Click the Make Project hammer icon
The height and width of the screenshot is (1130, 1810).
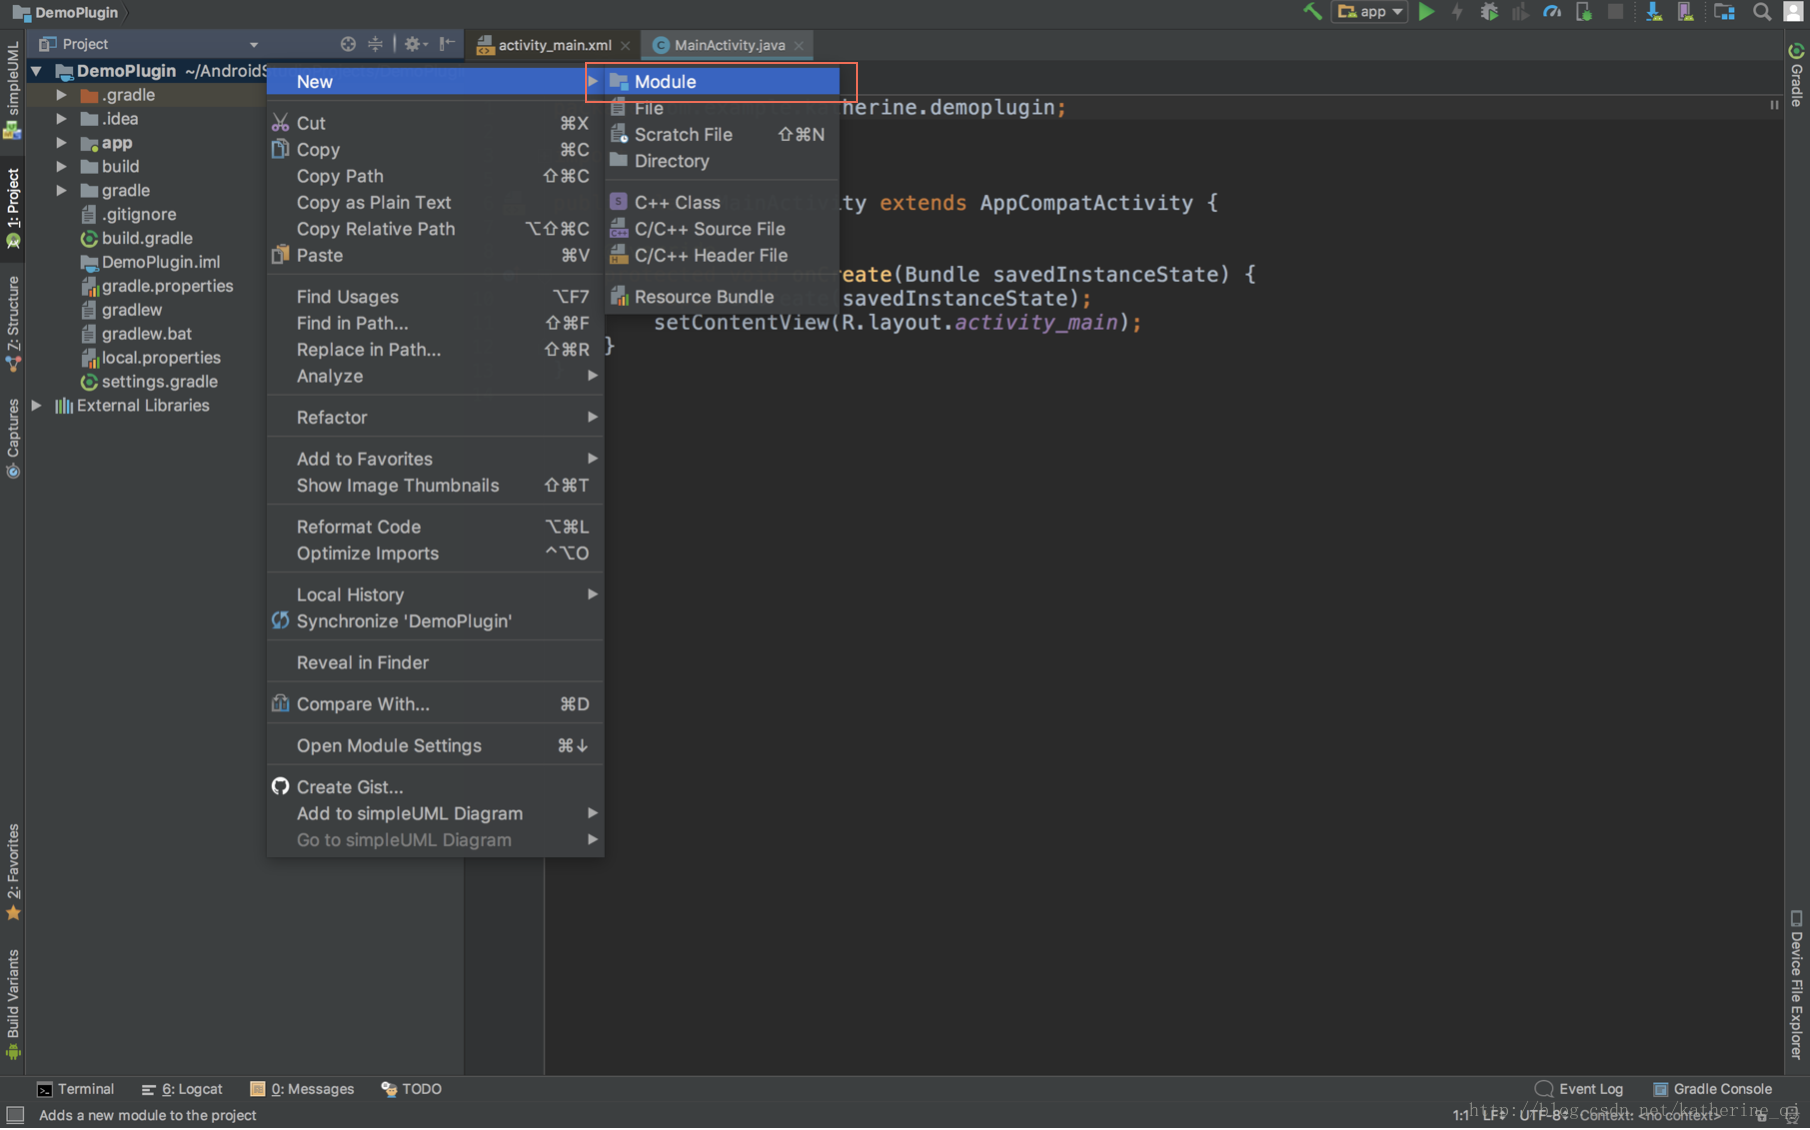(1312, 12)
